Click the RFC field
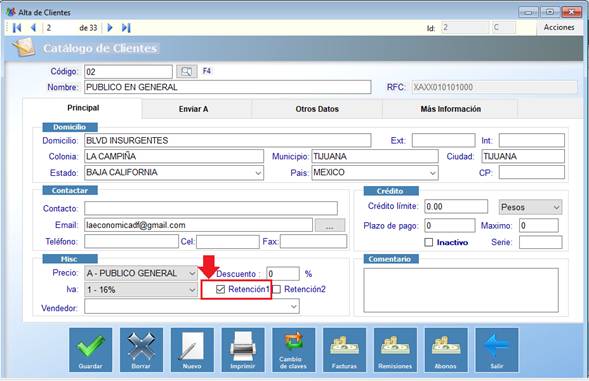This screenshot has width=589, height=381. tap(494, 87)
